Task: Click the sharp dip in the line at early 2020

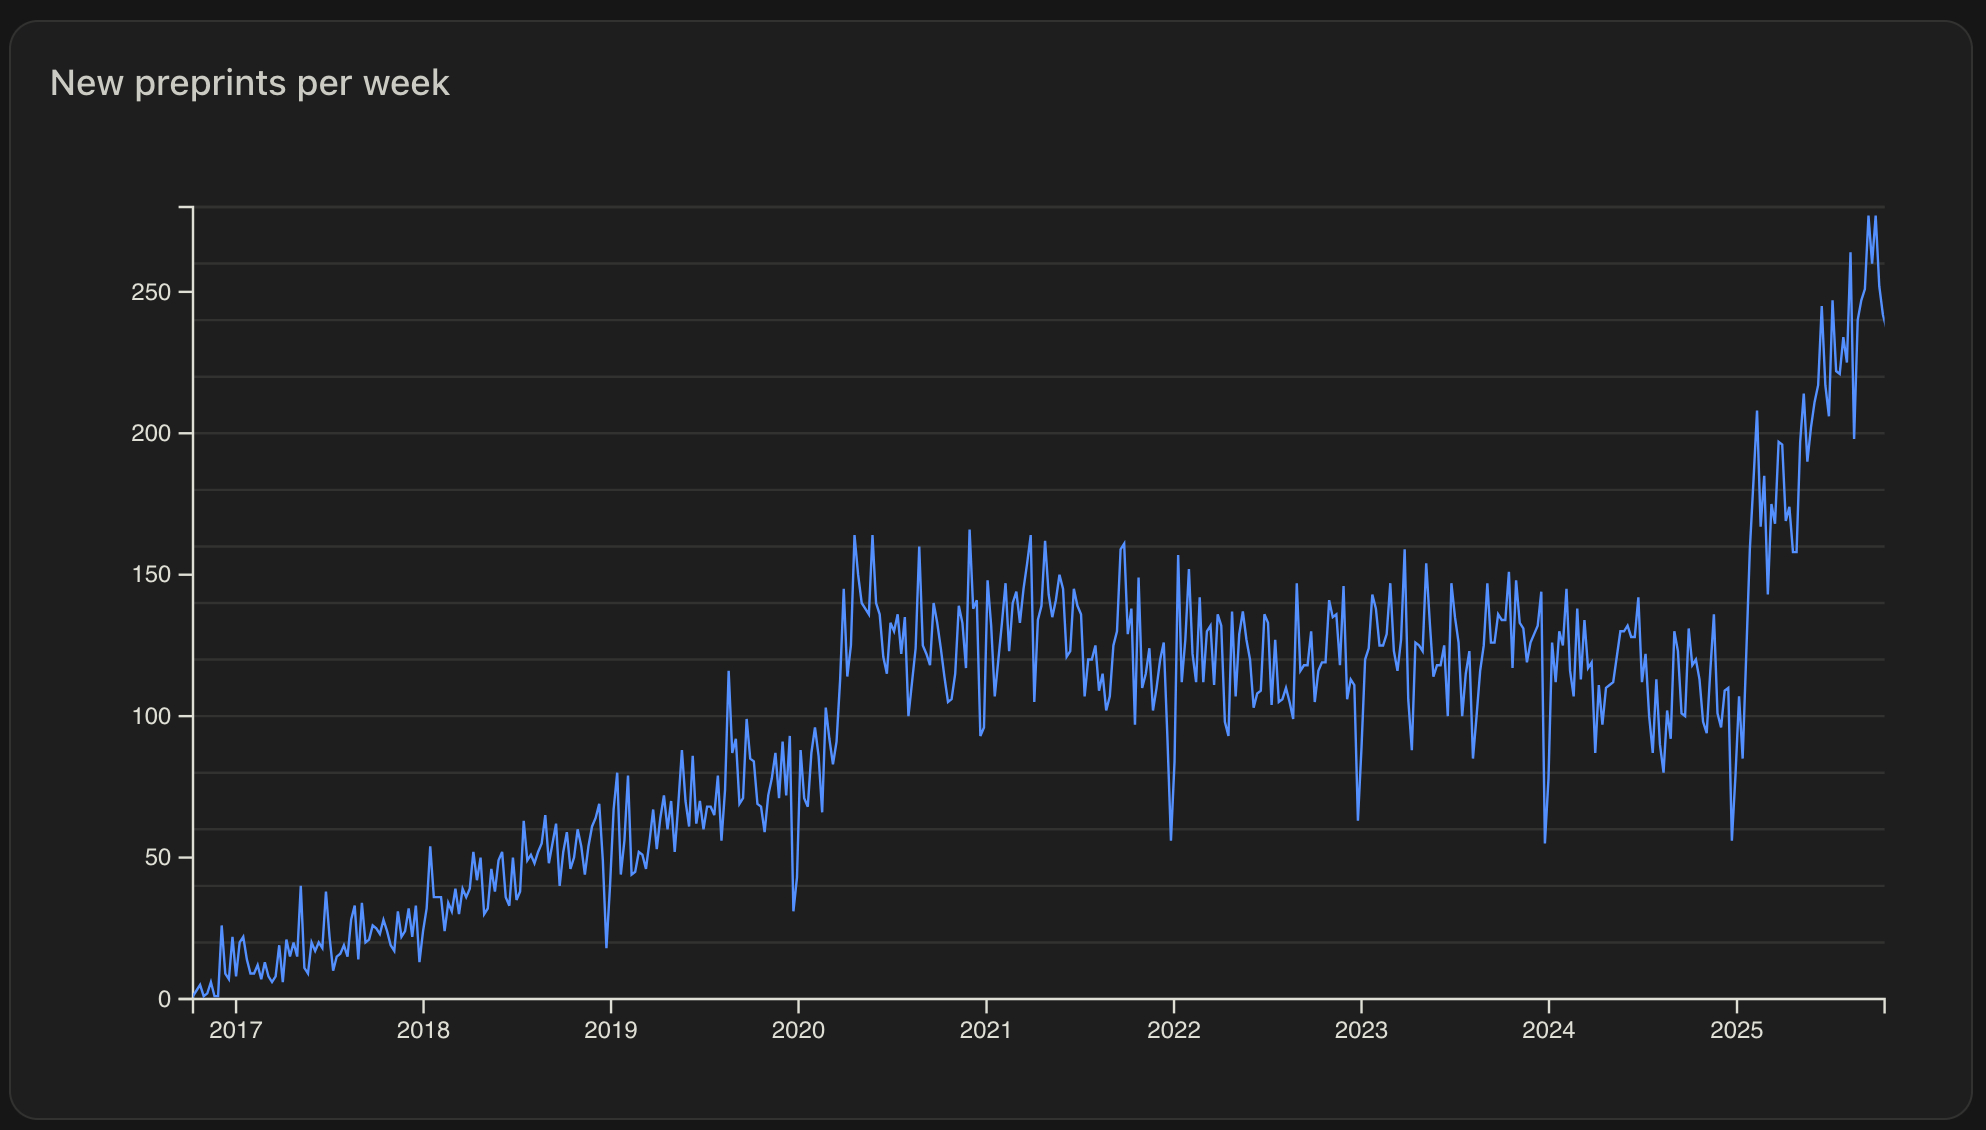Action: tap(793, 909)
